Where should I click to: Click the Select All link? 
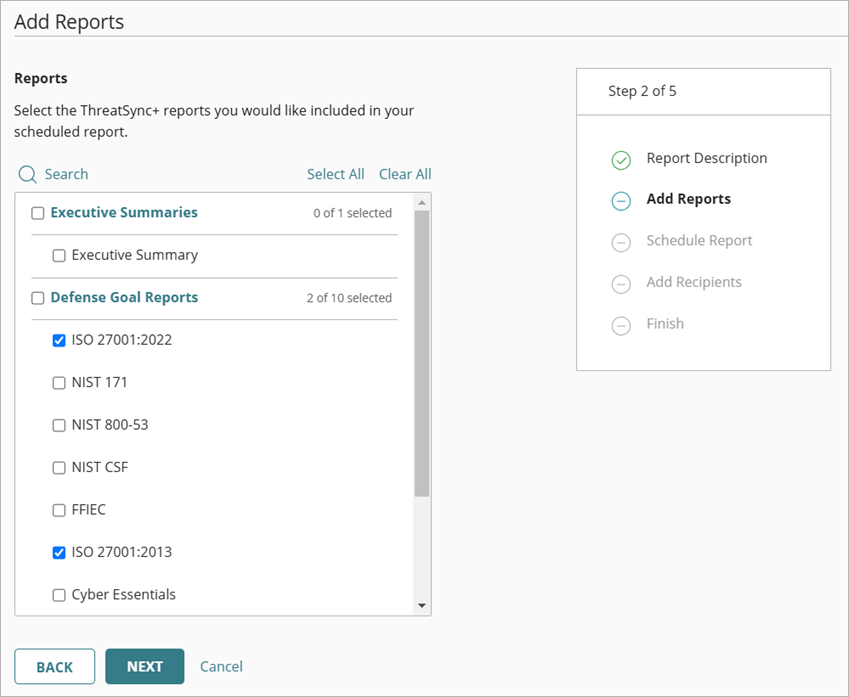pyautogui.click(x=335, y=174)
